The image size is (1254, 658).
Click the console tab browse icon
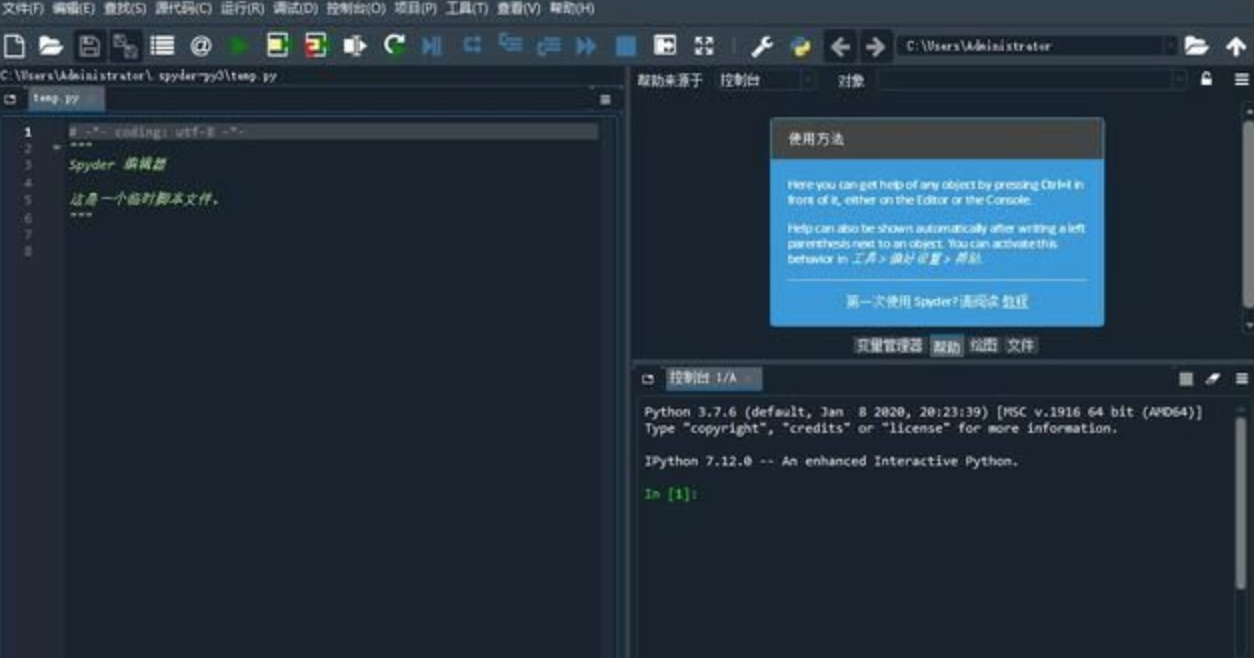click(x=648, y=379)
